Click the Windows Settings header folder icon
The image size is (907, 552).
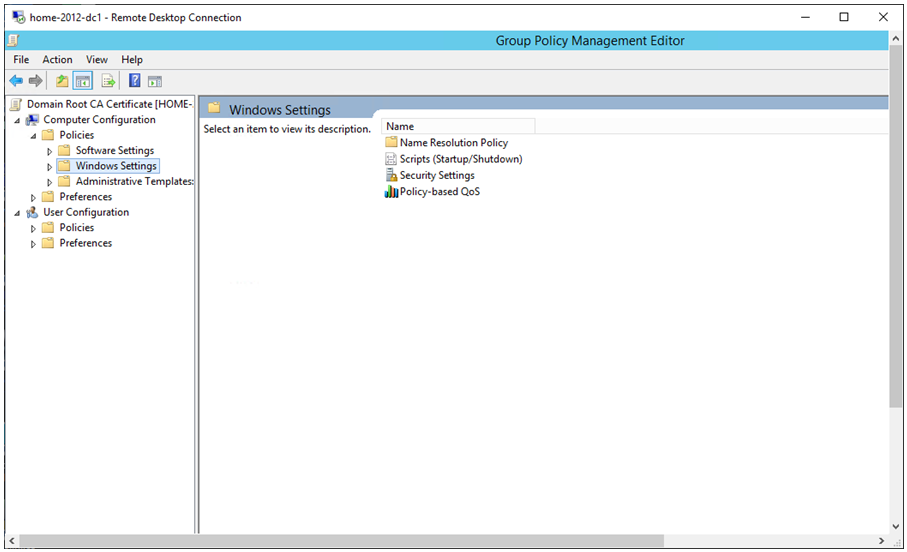tap(214, 108)
